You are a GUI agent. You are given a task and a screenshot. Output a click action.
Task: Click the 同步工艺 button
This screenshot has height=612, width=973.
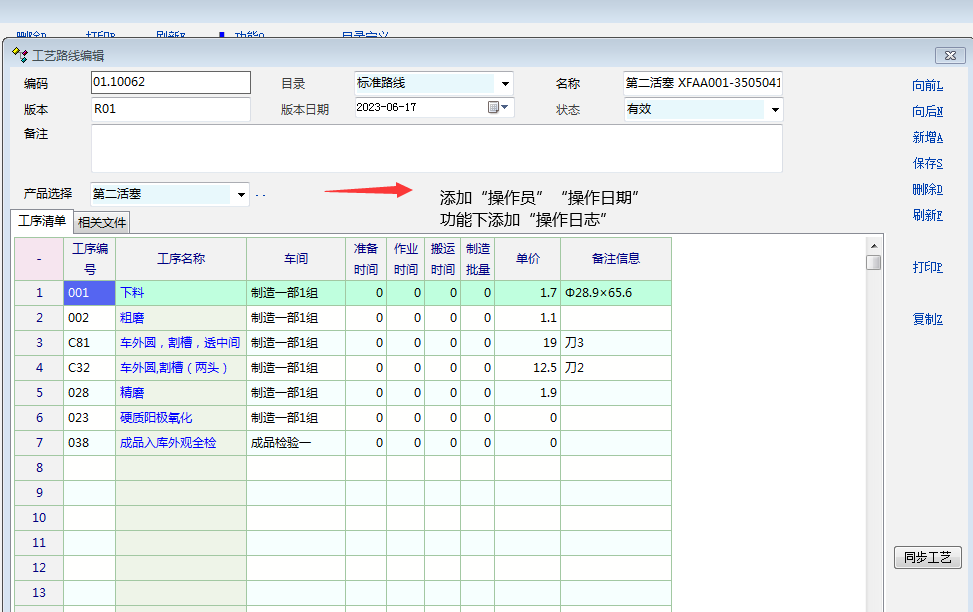coord(927,558)
